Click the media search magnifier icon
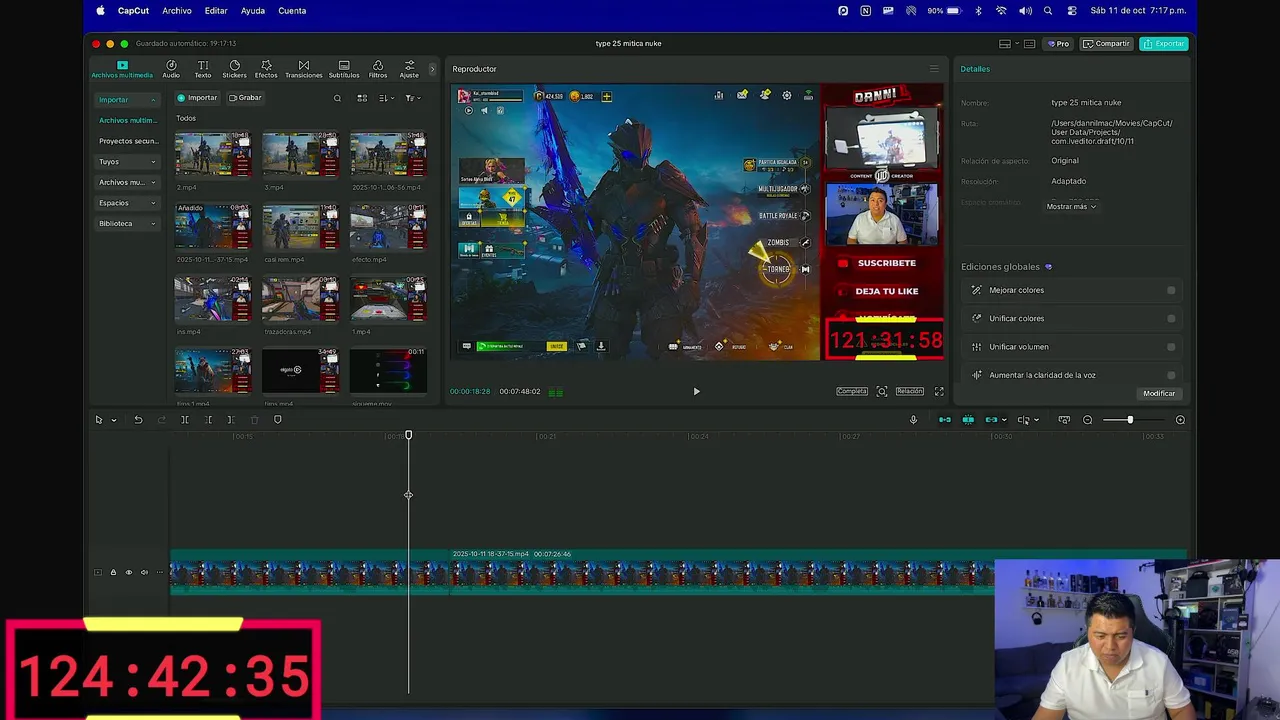The image size is (1280, 720). pyautogui.click(x=337, y=98)
